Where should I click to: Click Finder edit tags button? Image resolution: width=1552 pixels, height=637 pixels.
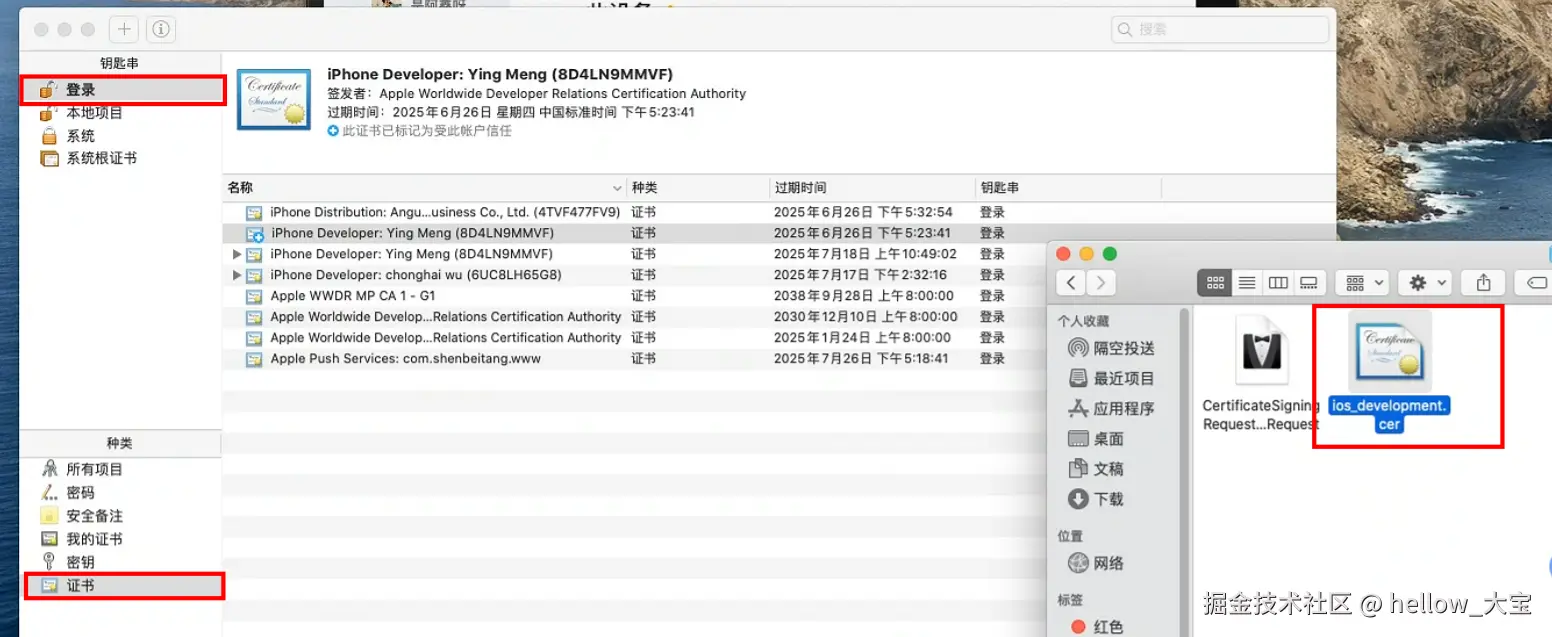pyautogui.click(x=1535, y=283)
